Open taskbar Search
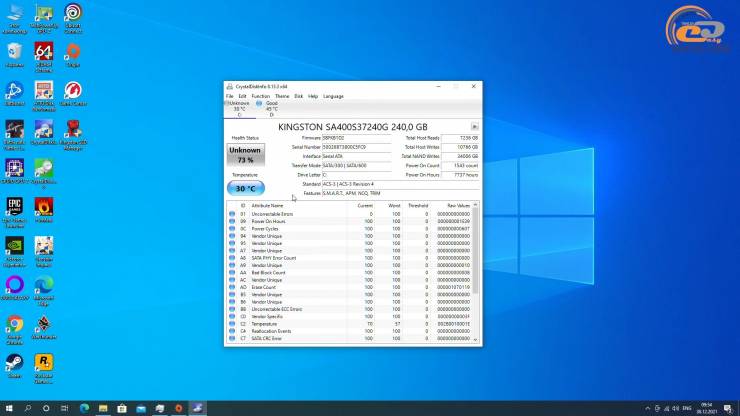Viewport: 740px width, 416px height. [27, 408]
